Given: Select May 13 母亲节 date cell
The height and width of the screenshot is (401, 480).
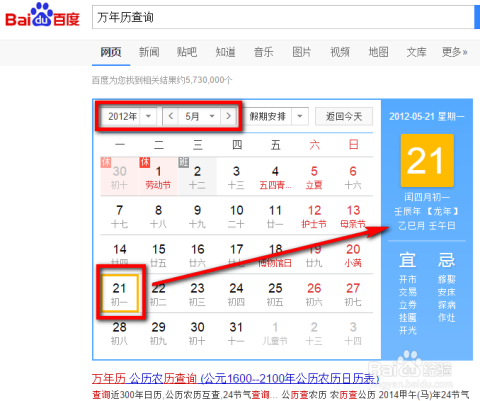Looking at the screenshot, I should (353, 216).
